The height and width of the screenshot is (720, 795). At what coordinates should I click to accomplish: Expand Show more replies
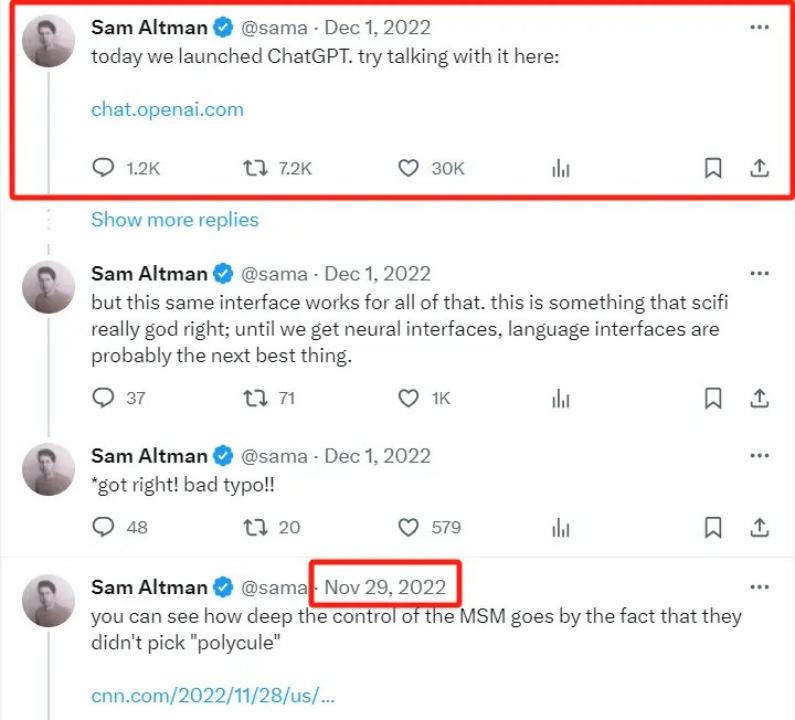coord(175,220)
